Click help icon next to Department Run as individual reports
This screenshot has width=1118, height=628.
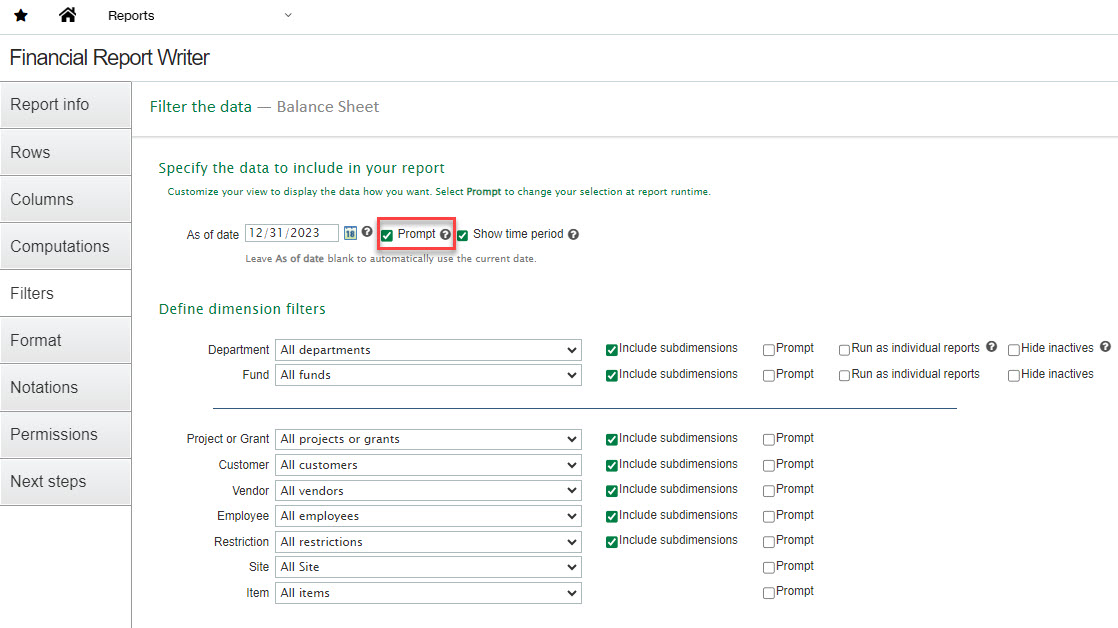point(991,347)
